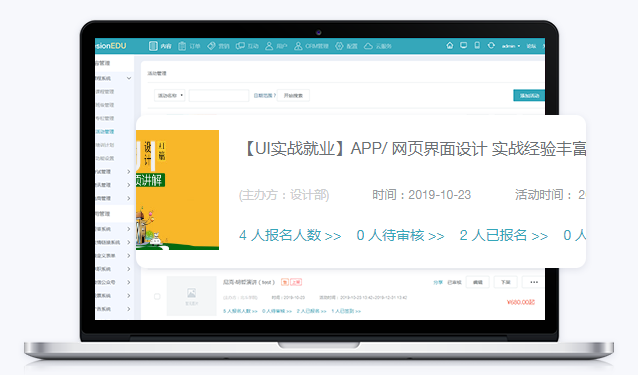Click the chat bubble icon beside 互动
Viewport: 638px width, 375px height.
[240, 46]
